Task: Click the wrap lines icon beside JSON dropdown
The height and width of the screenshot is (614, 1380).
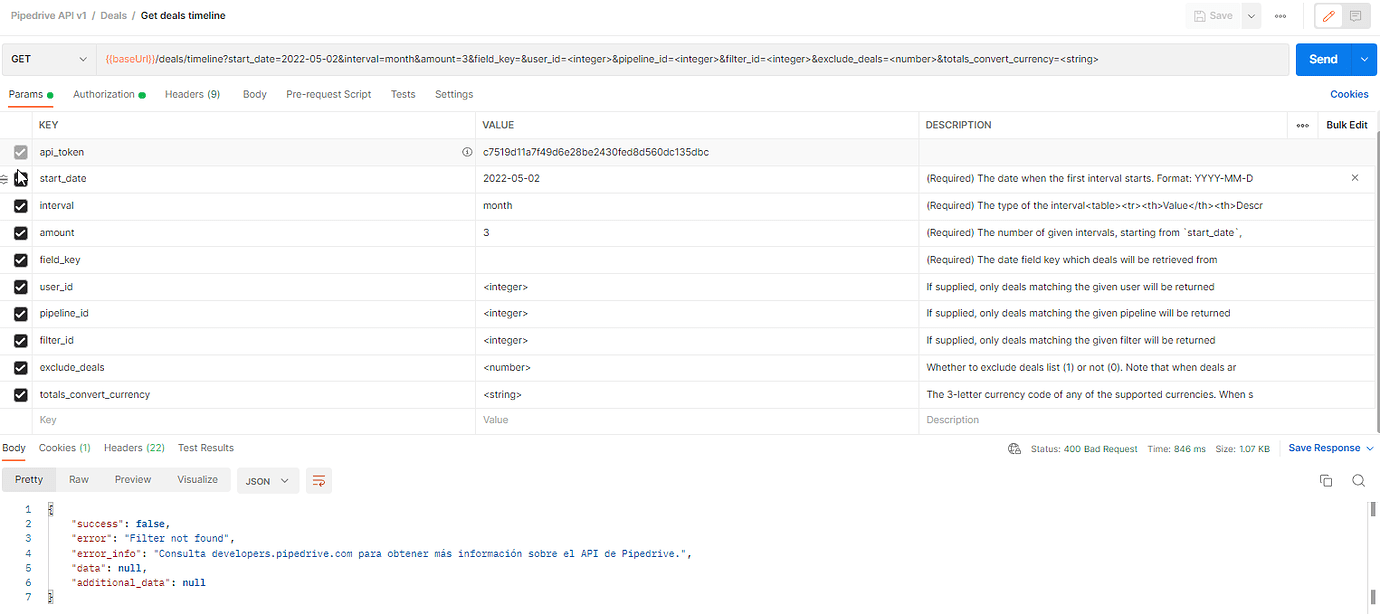Action: click(x=318, y=480)
